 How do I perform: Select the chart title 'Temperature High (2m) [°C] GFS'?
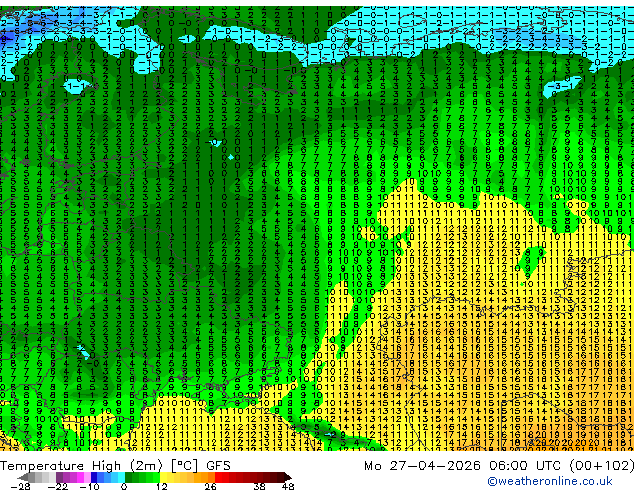point(115,466)
